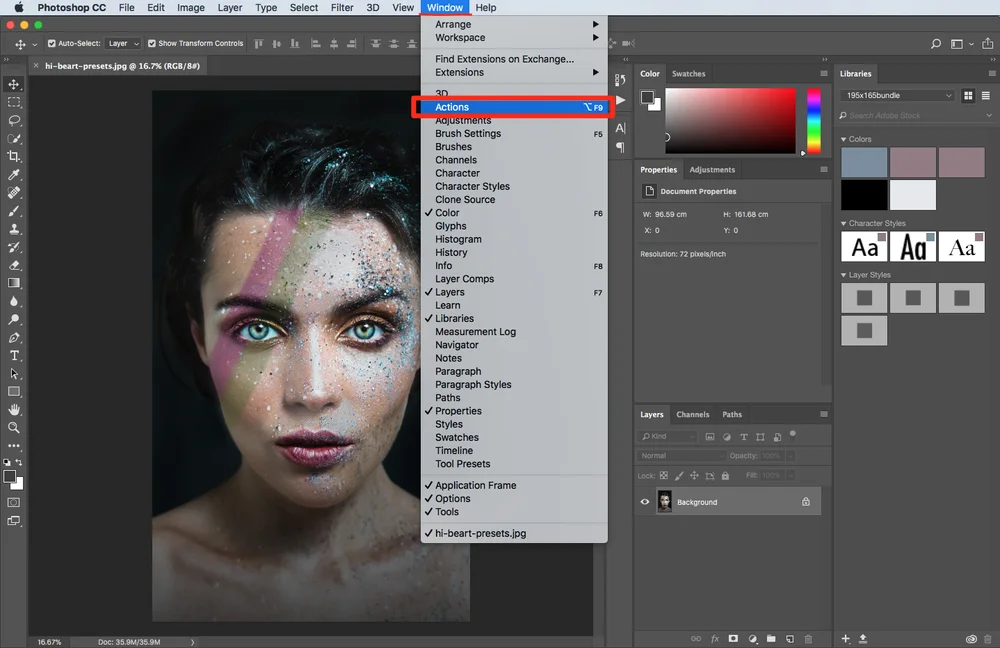Toggle Tools in Window menu
Screen dimensions: 1000x648
[514, 512]
